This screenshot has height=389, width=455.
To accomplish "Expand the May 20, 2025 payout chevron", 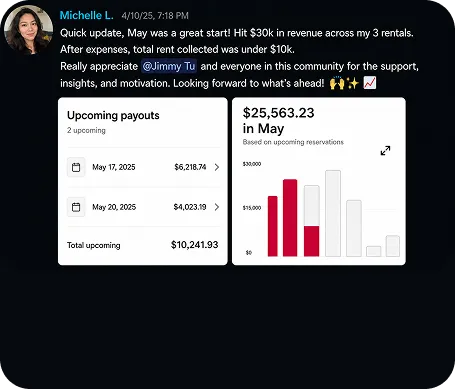I will (217, 207).
